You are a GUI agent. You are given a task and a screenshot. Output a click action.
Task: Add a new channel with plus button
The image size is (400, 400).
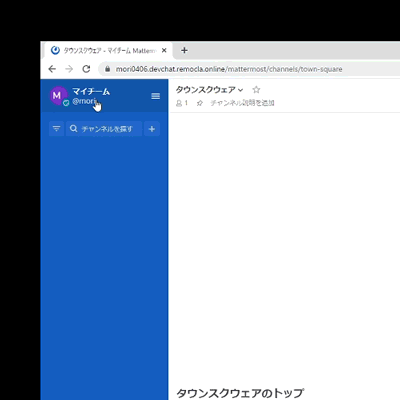152,129
